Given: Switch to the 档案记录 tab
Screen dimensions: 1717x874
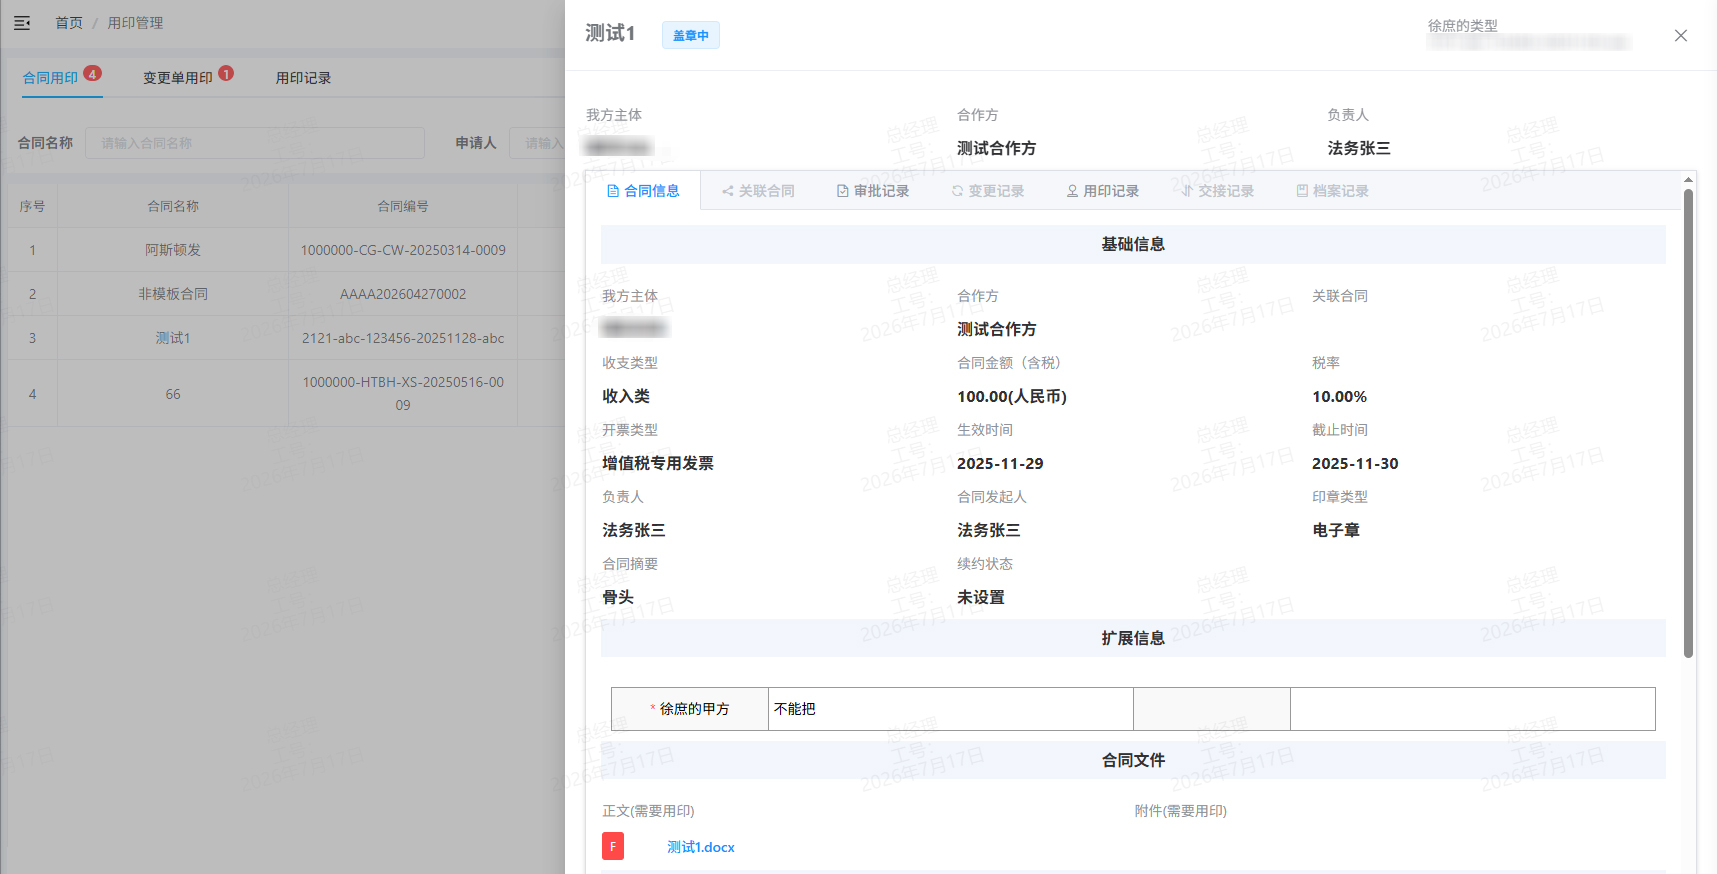Looking at the screenshot, I should pyautogui.click(x=1332, y=191).
